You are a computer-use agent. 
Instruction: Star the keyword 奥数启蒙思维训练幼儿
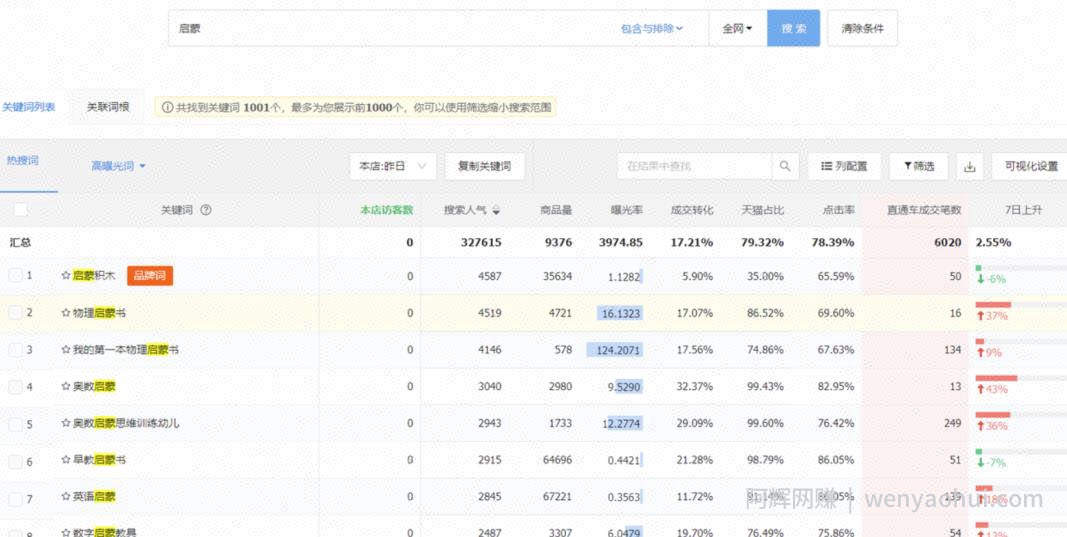66,423
